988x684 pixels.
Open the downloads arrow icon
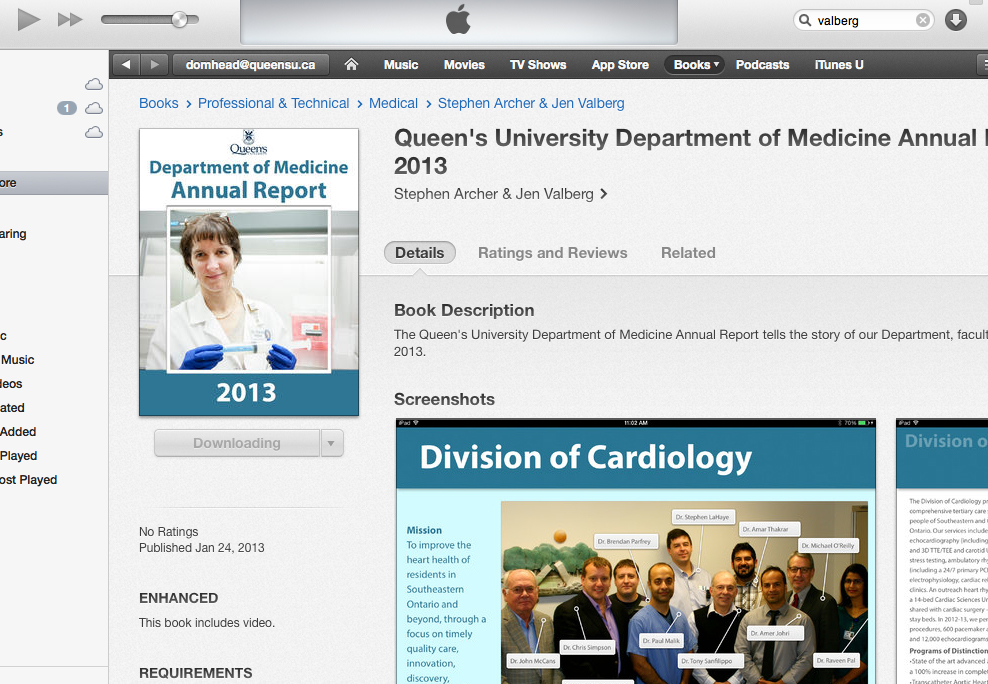(x=956, y=20)
